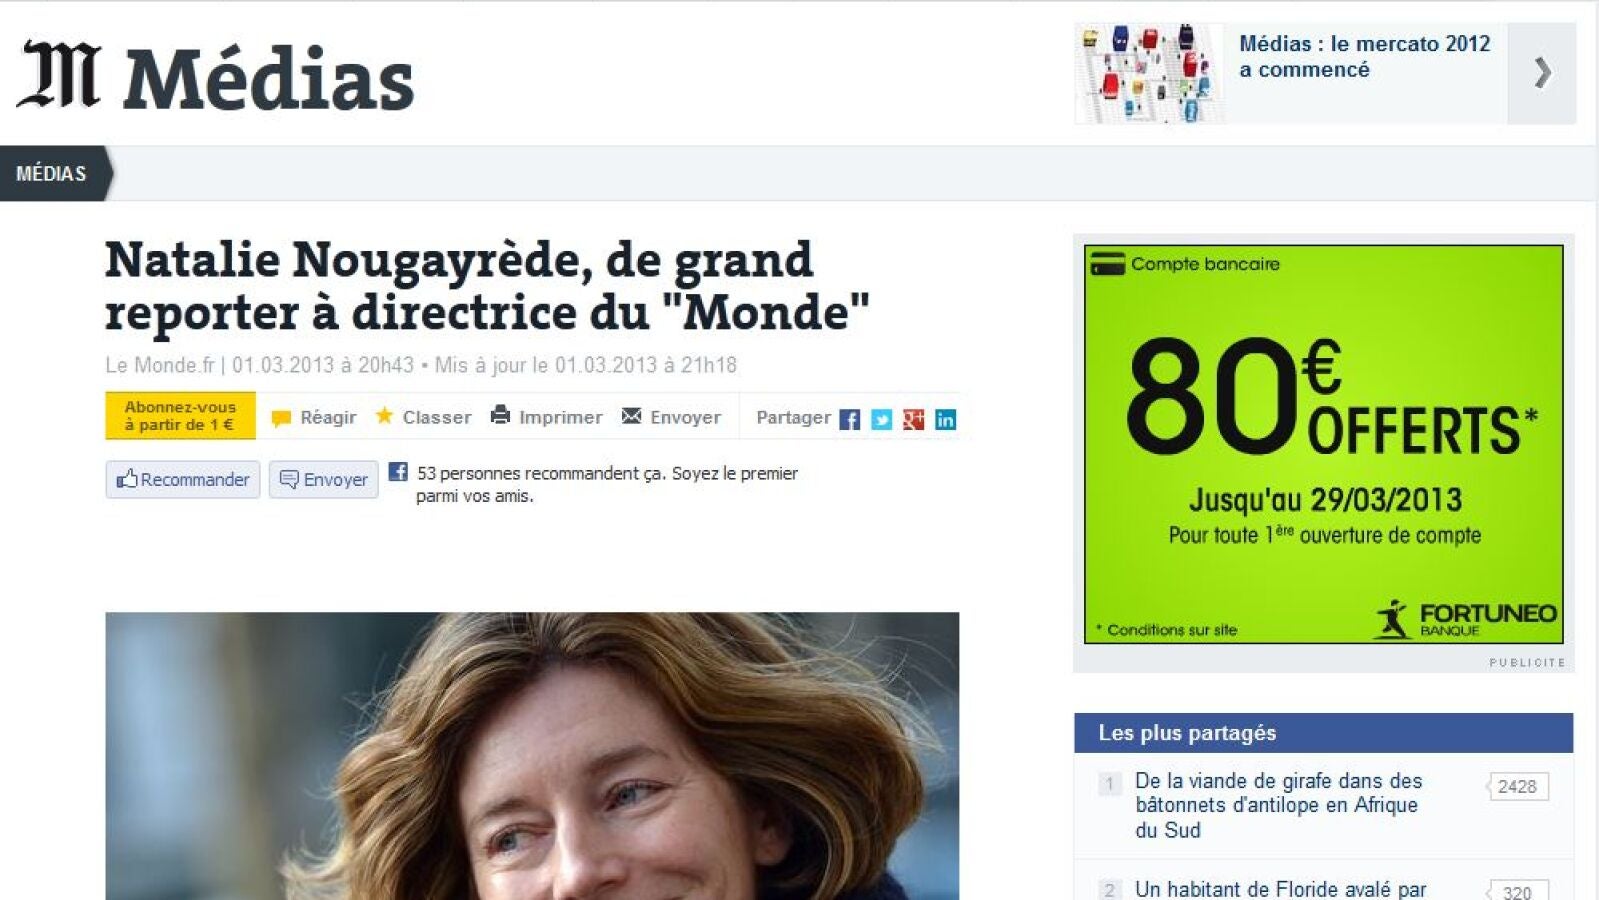This screenshot has width=1599, height=900.
Task: Open the giraffe meat article link
Action: (1278, 805)
